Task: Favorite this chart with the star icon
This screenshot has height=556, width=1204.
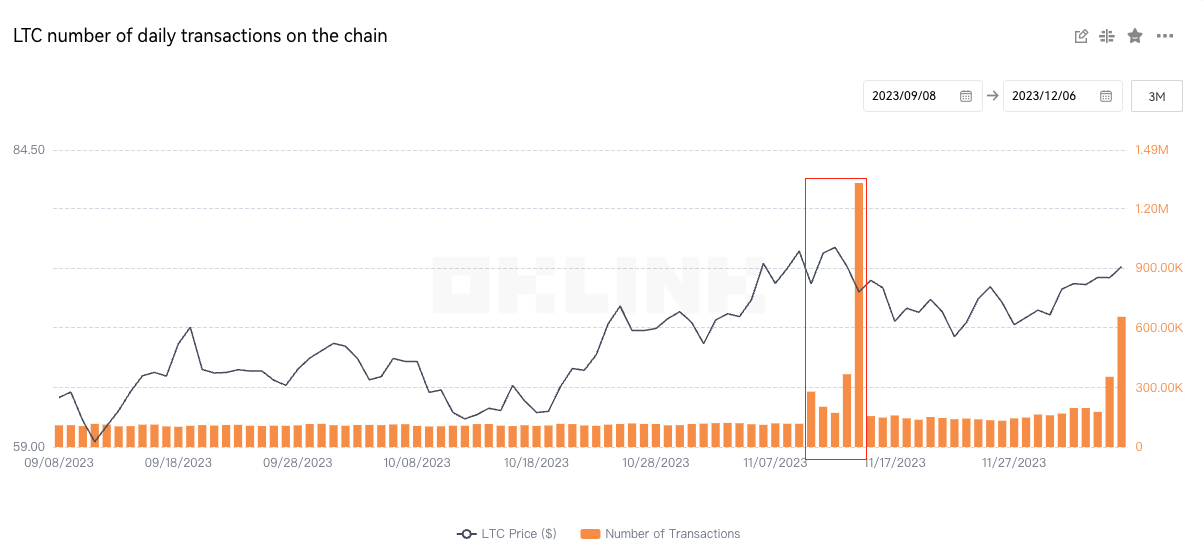Action: click(1135, 36)
